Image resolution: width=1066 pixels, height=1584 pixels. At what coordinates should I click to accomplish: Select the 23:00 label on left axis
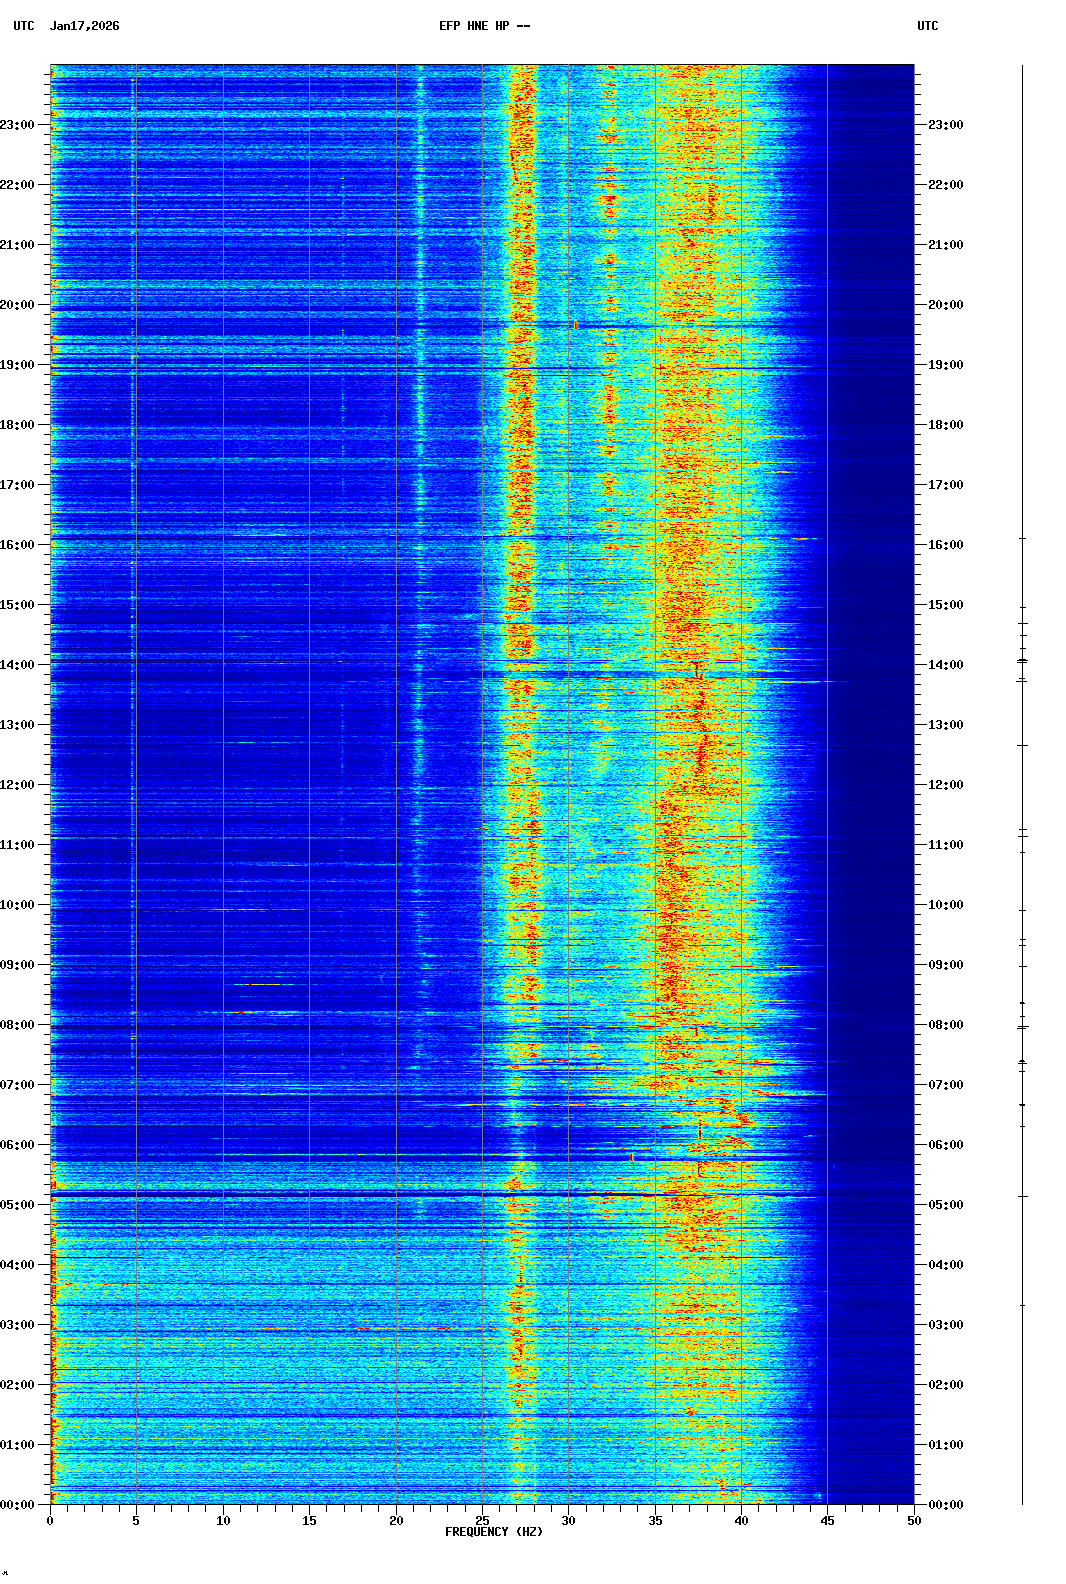18,125
